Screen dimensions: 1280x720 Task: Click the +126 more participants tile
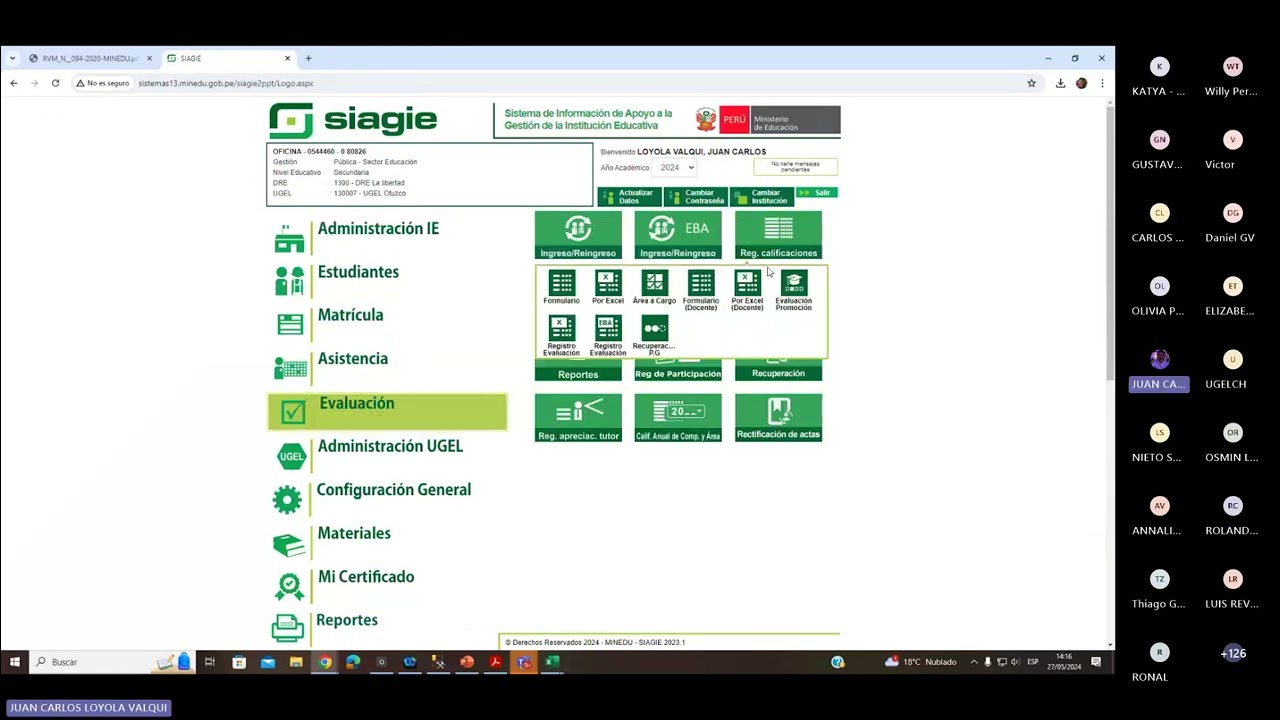[x=1233, y=653]
